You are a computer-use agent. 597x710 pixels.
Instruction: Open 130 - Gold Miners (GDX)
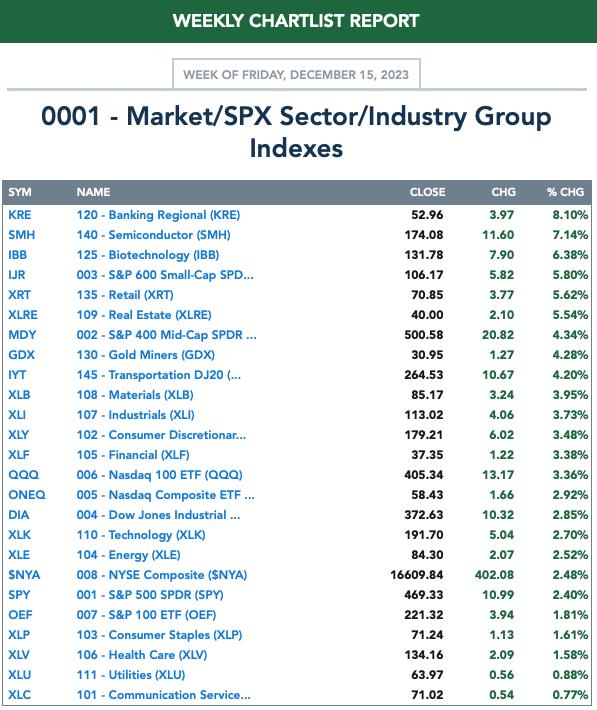click(145, 355)
